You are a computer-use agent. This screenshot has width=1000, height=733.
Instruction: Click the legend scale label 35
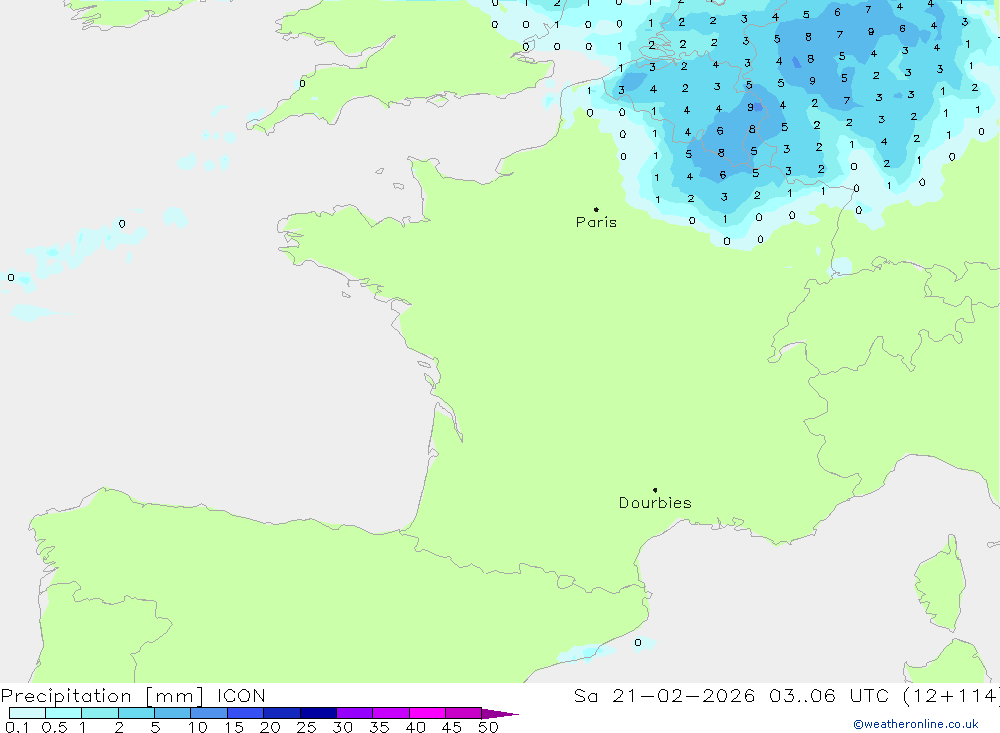pyautogui.click(x=379, y=727)
